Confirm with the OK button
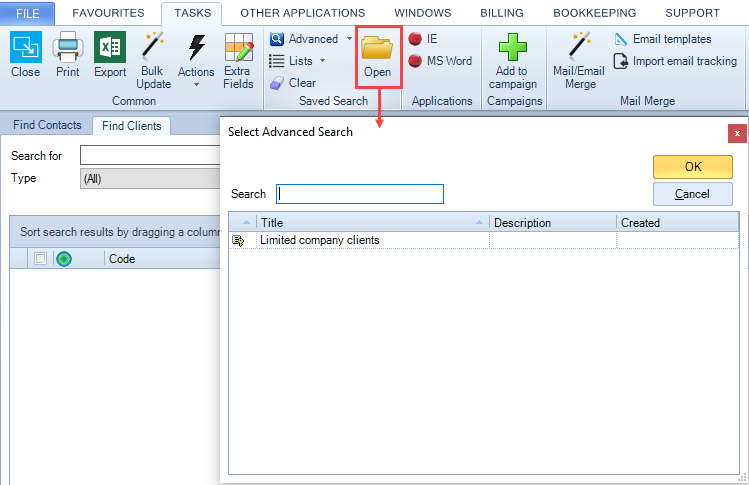 (693, 167)
